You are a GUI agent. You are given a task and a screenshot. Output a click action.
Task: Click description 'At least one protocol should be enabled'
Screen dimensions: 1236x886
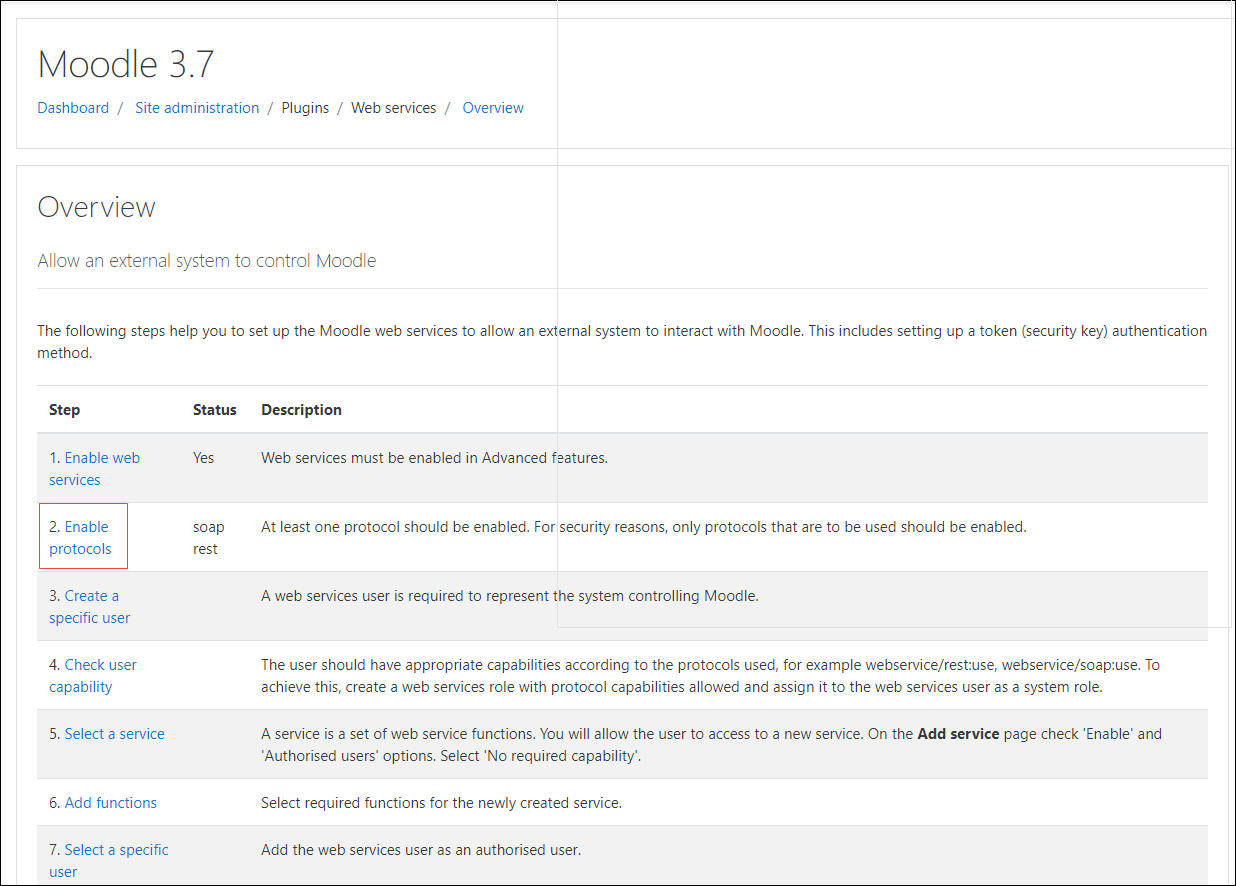pyautogui.click(x=644, y=527)
